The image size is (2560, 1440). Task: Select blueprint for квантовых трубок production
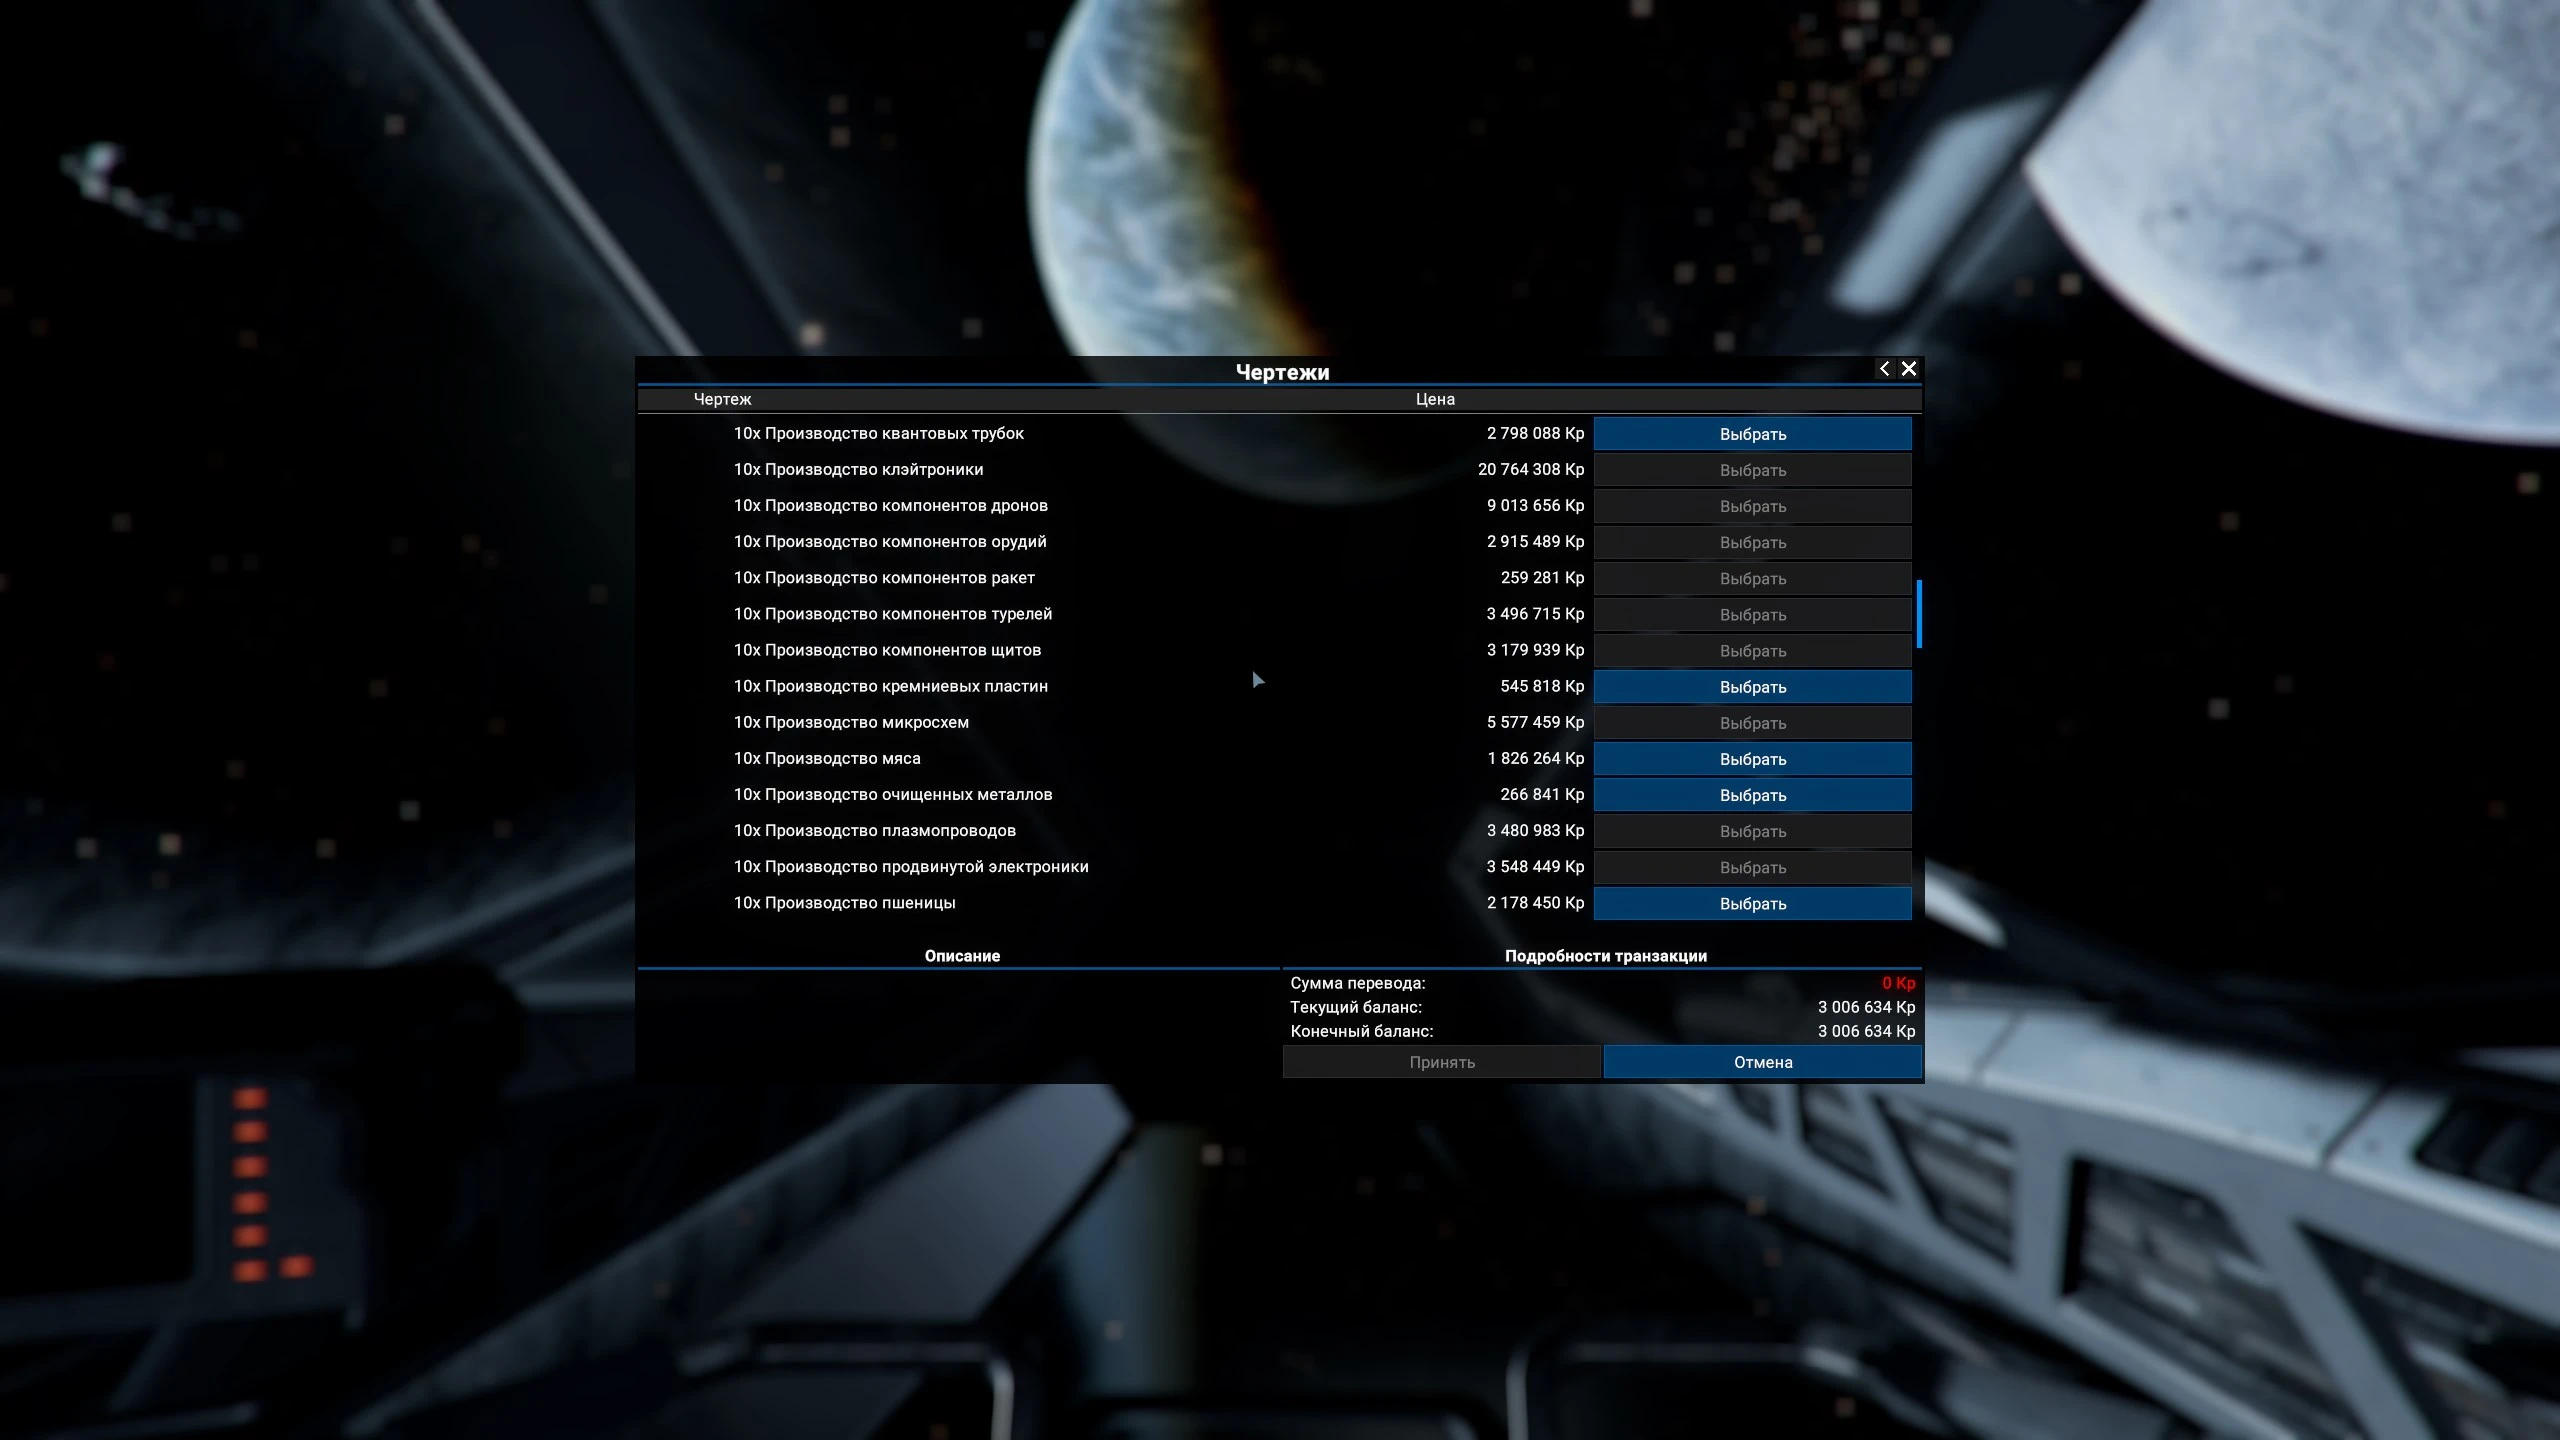coord(1752,434)
